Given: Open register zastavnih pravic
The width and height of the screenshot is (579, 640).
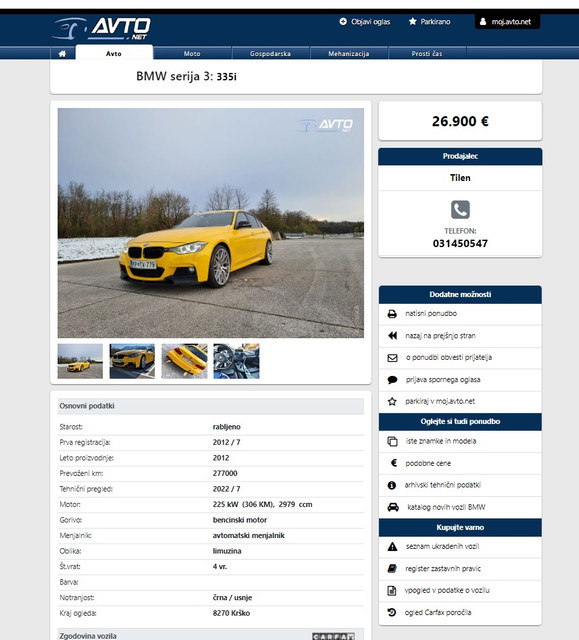Looking at the screenshot, I should [443, 568].
